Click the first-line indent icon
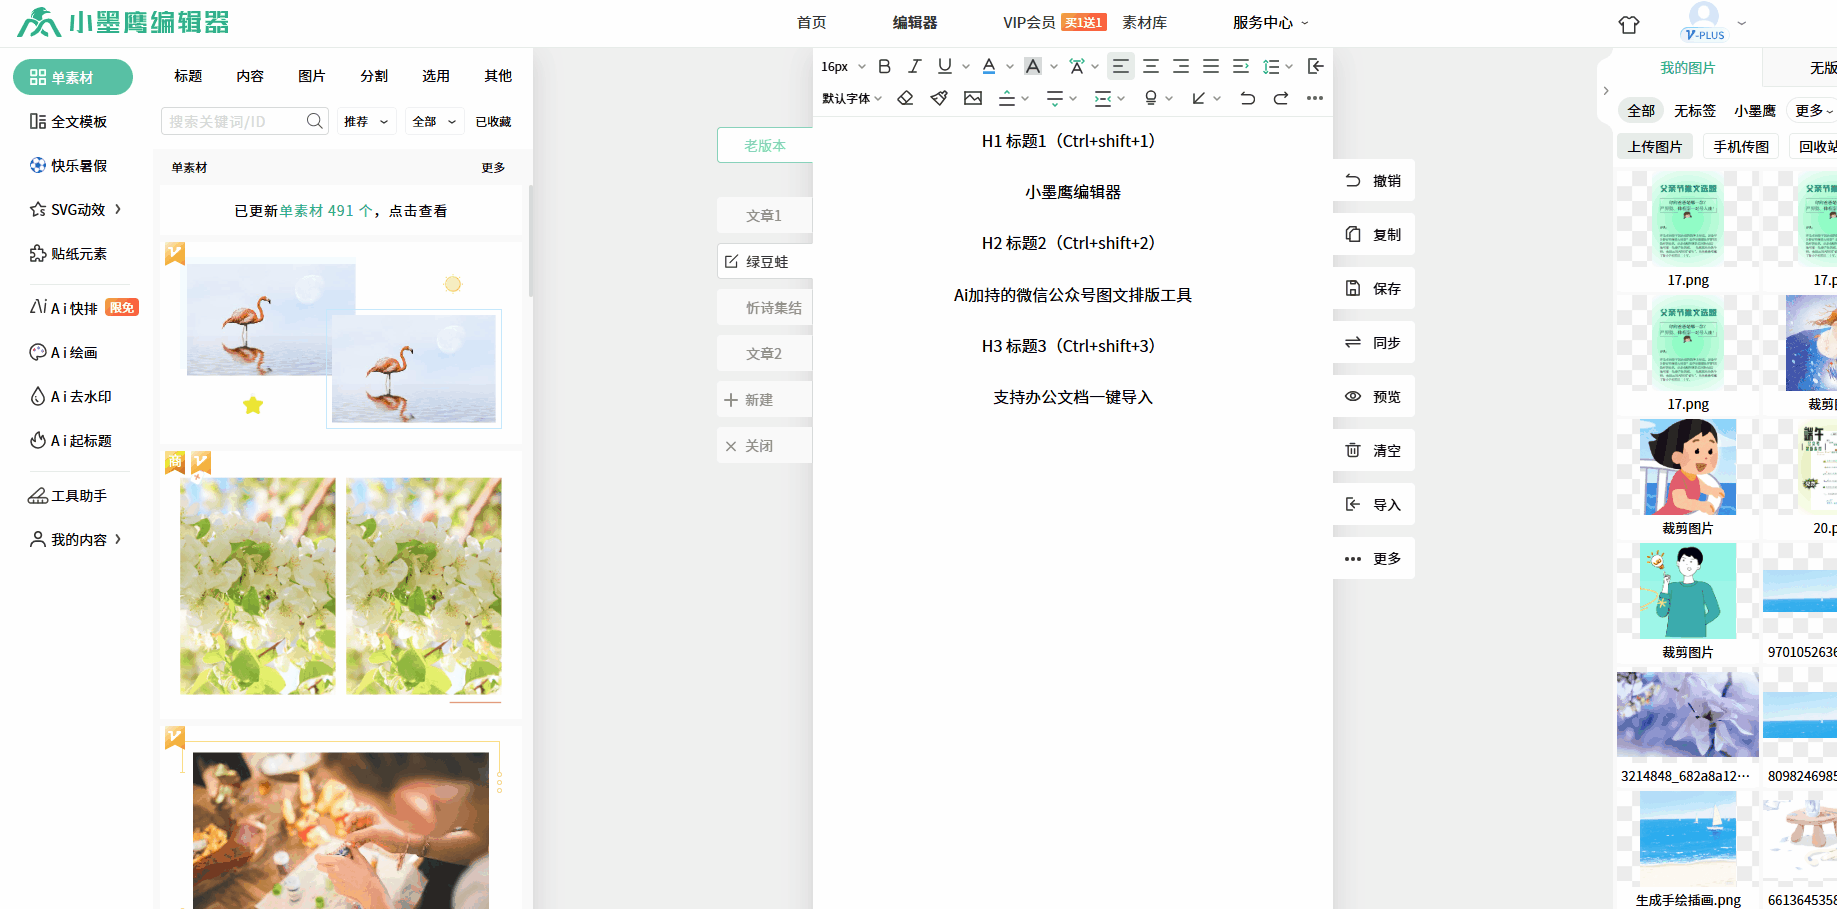The image size is (1837, 909). pyautogui.click(x=1241, y=66)
